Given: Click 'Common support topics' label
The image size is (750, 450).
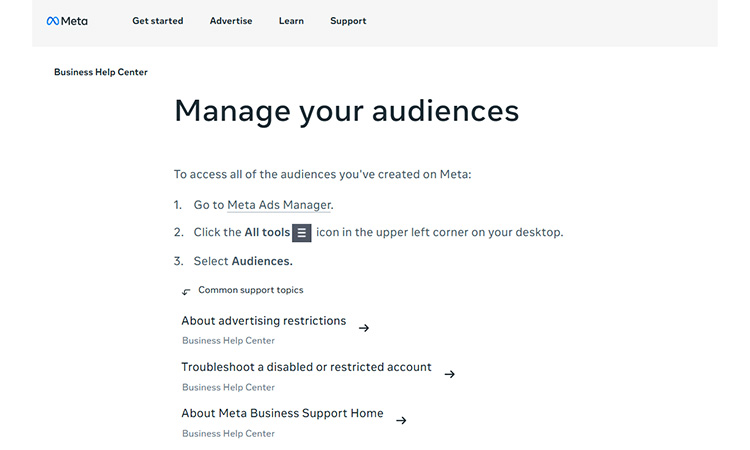Looking at the screenshot, I should tap(251, 290).
